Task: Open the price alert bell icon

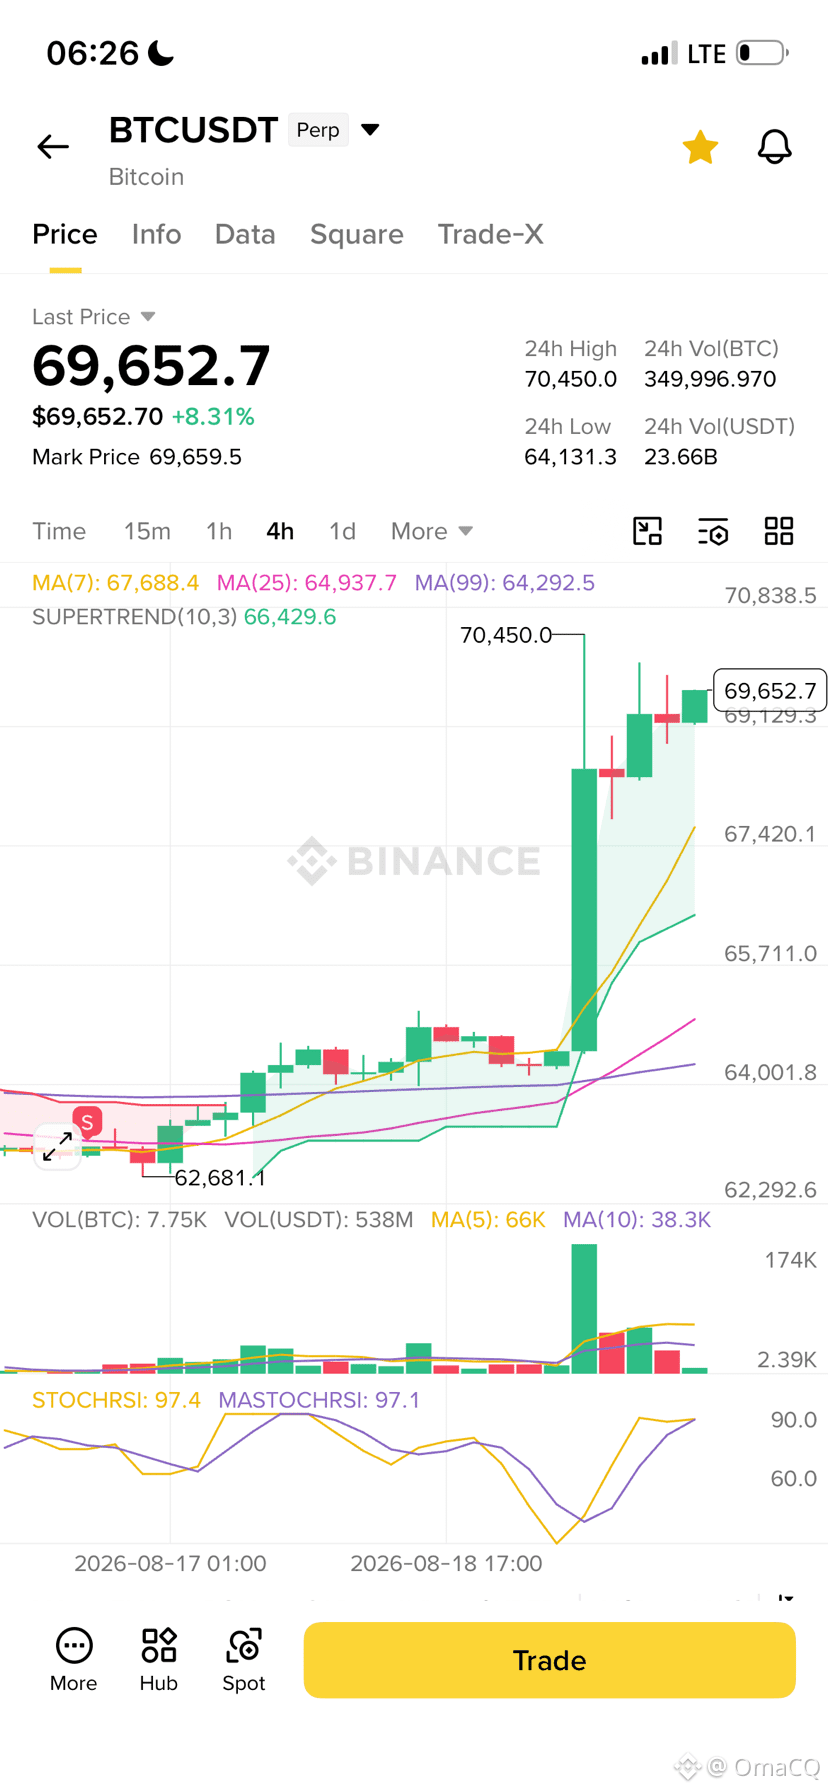Action: pyautogui.click(x=774, y=147)
